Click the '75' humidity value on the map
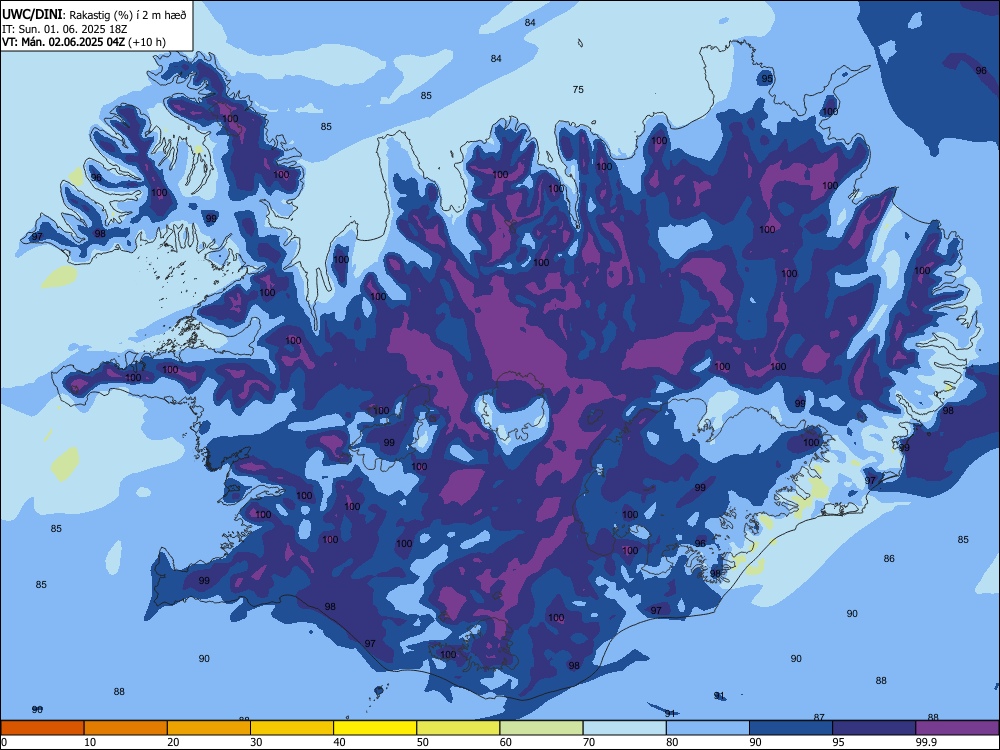This screenshot has width=1000, height=750. 578,90
